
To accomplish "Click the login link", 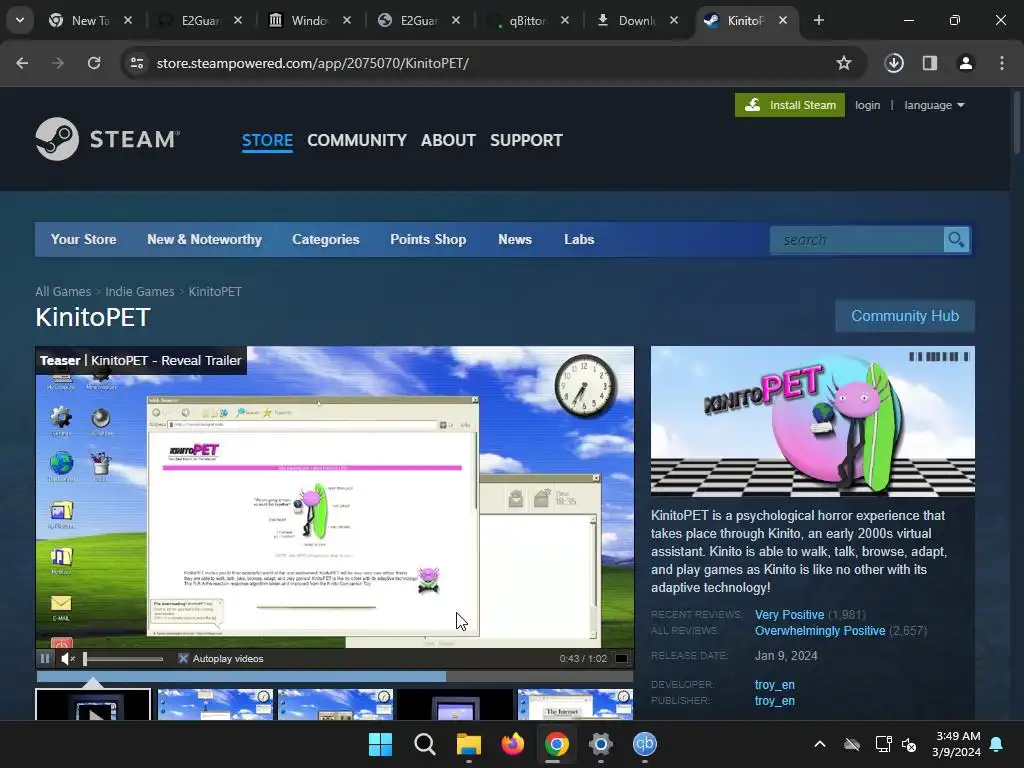I will [867, 105].
